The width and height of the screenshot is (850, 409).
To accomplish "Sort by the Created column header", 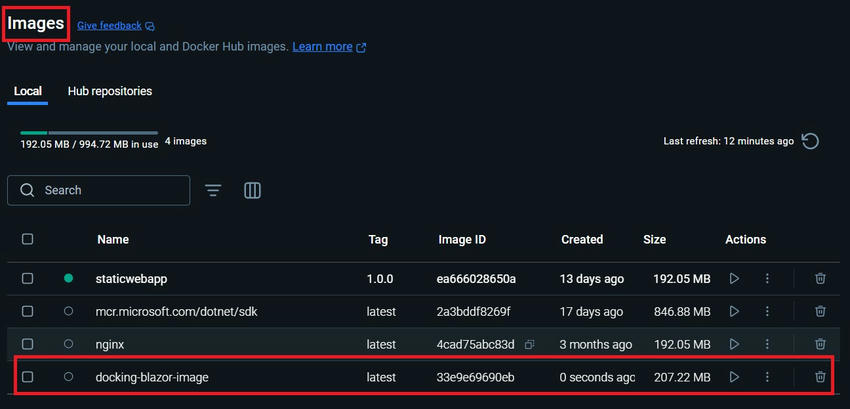I will click(x=582, y=239).
